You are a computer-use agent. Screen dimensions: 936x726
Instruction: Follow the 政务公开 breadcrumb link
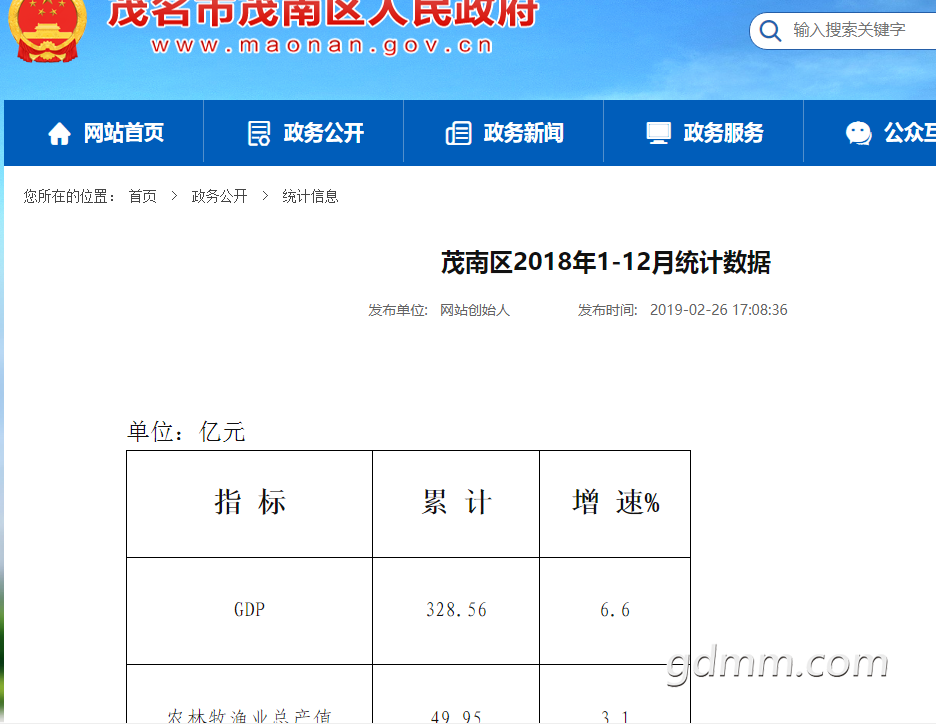pos(219,196)
